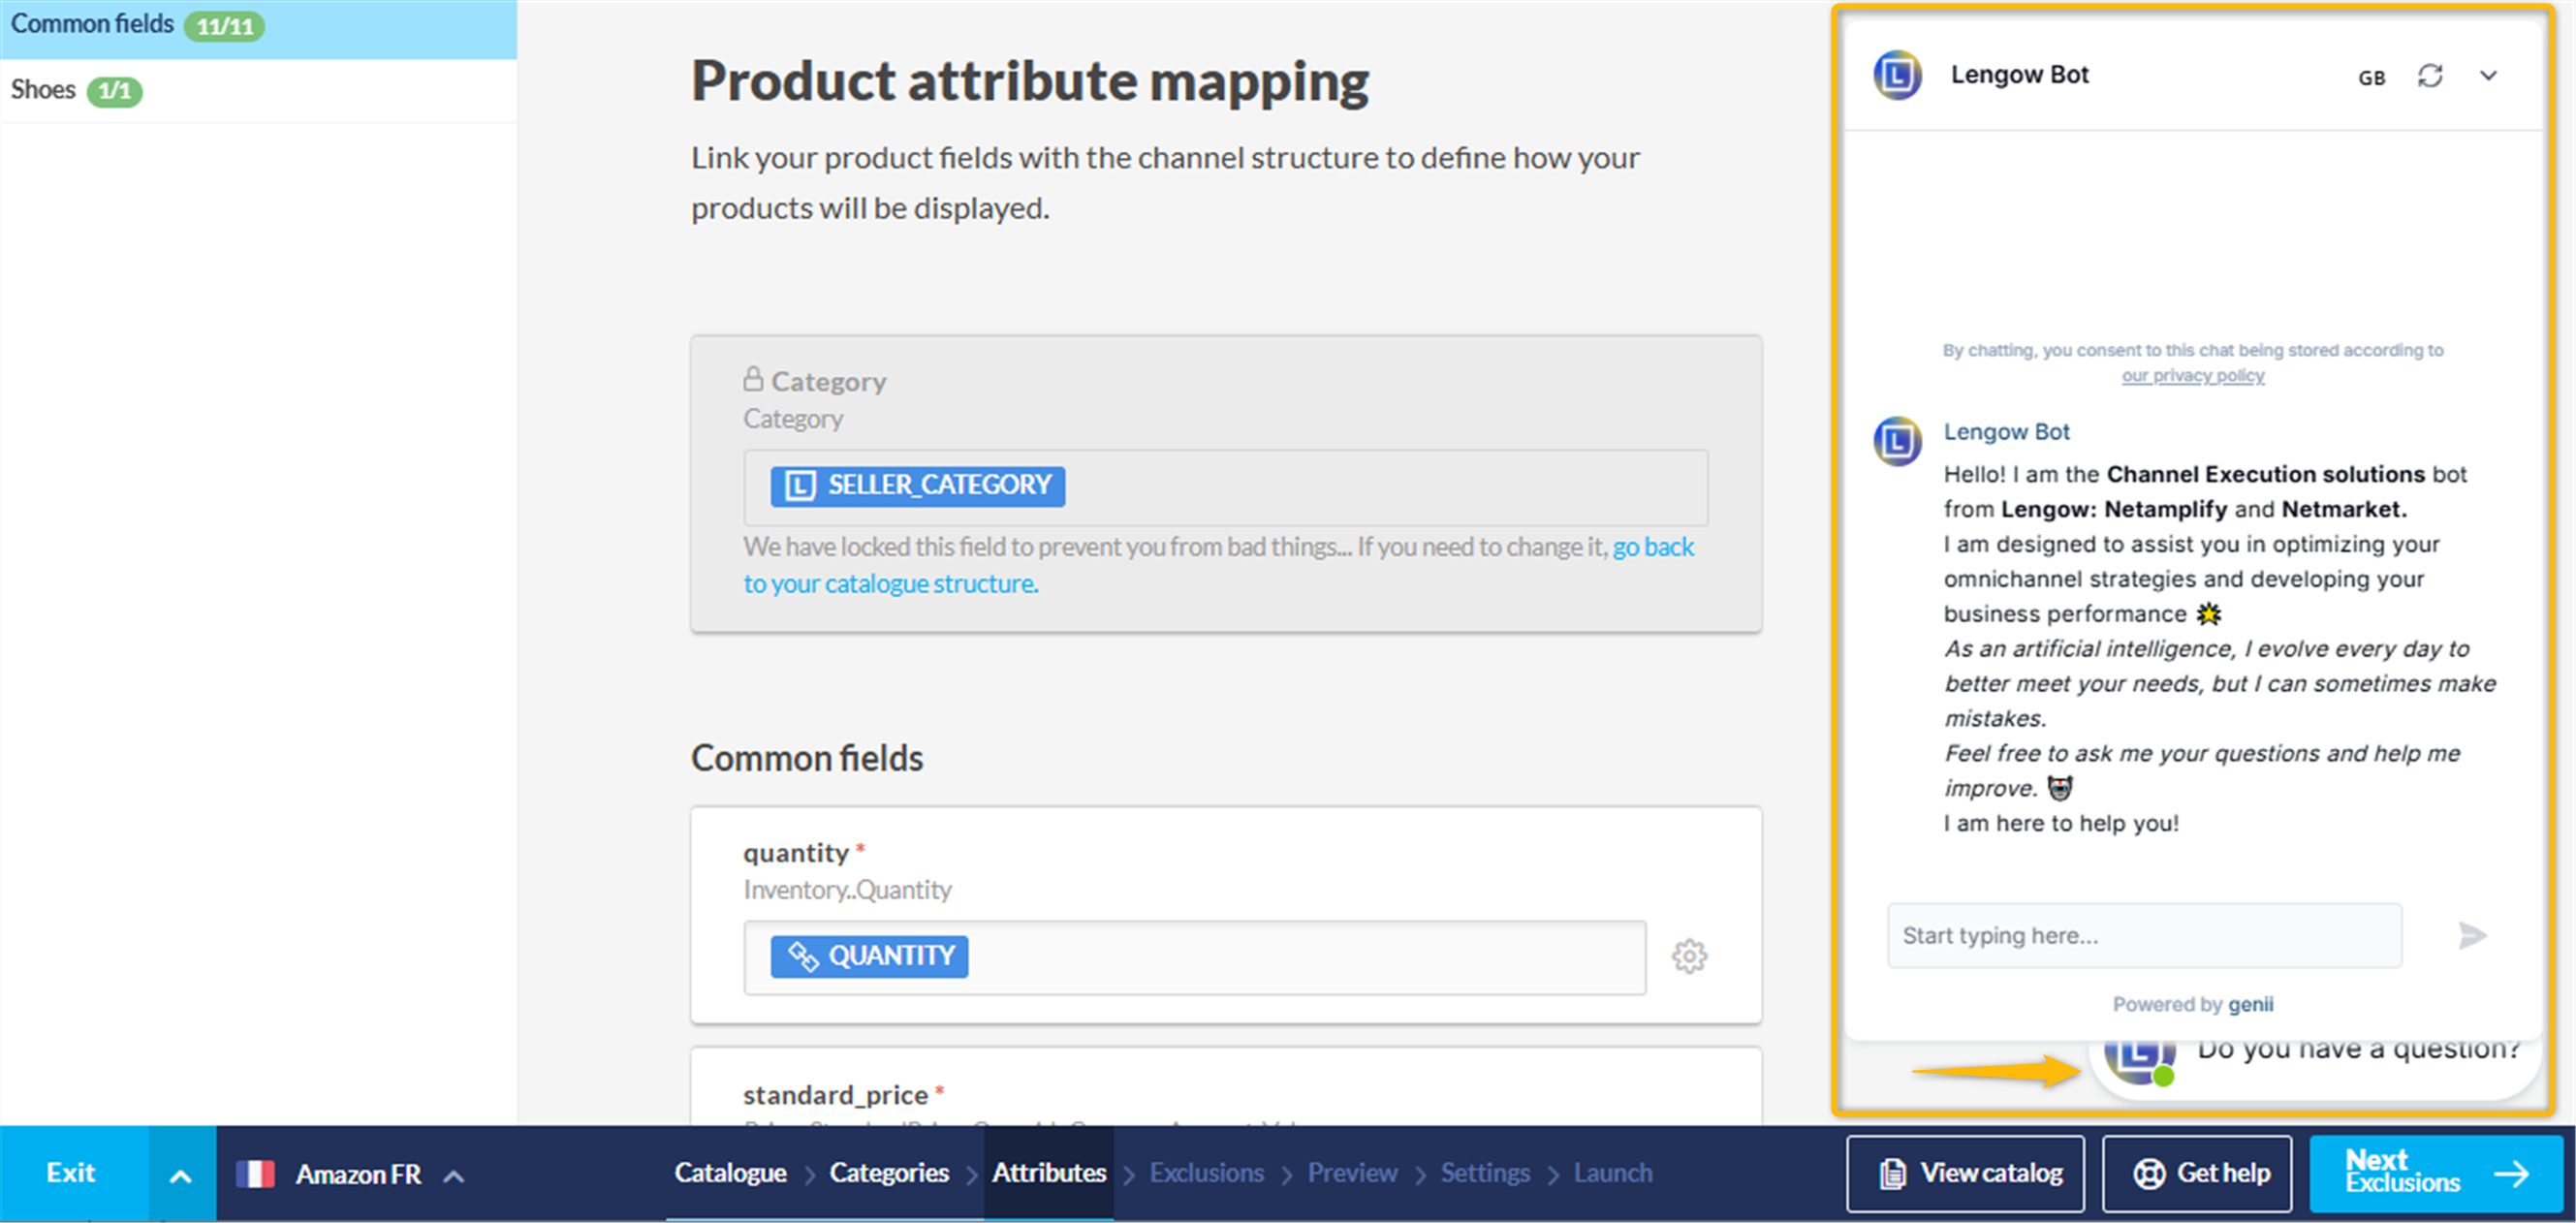Click the French flag channel icon
2576x1223 pixels.
pos(255,1173)
